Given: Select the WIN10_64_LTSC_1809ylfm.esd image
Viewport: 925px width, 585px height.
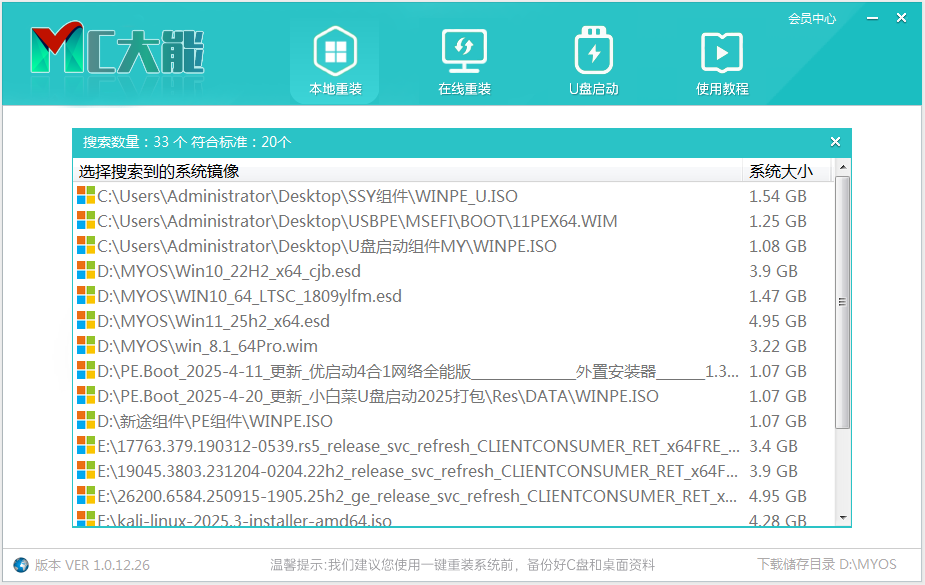Looking at the screenshot, I should 249,296.
